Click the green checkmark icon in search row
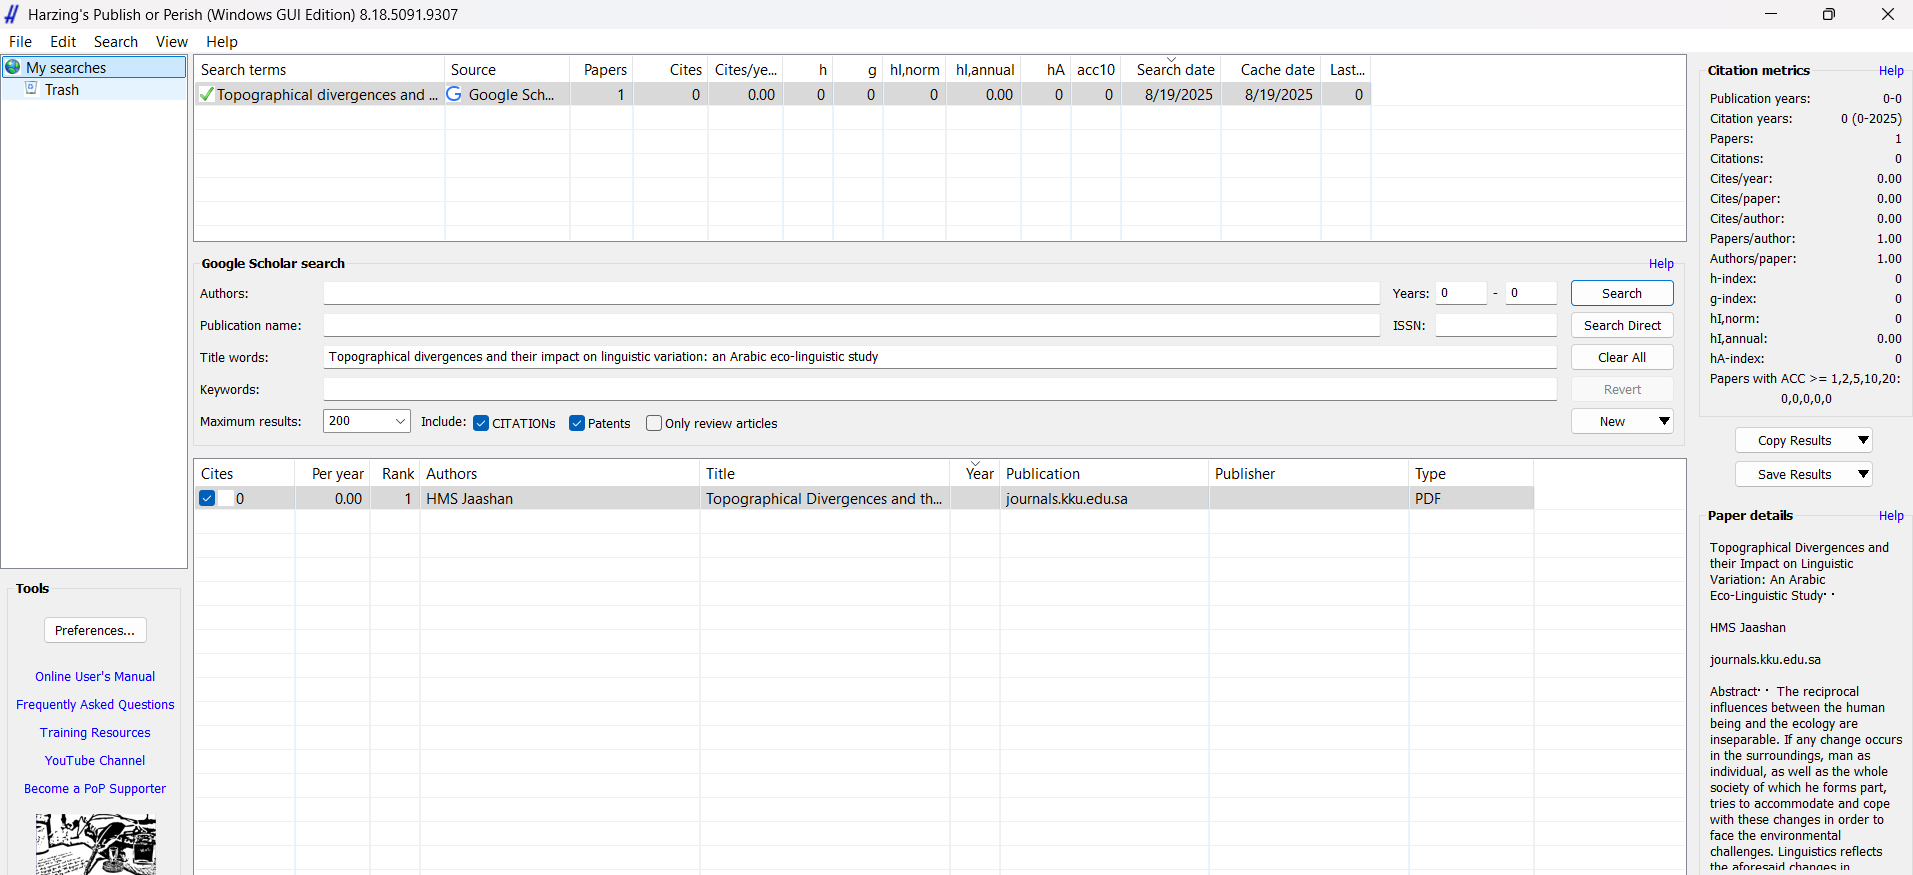This screenshot has height=875, width=1913. point(206,94)
